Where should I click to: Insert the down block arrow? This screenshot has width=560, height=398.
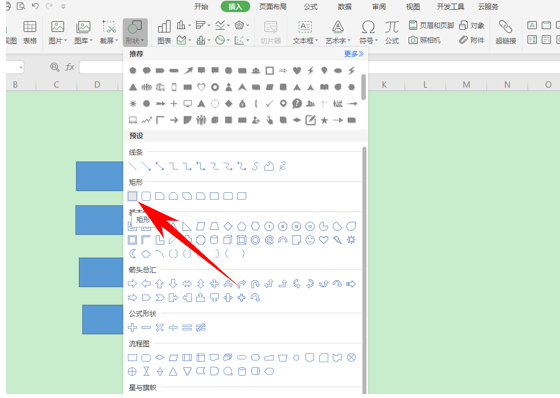point(173,284)
